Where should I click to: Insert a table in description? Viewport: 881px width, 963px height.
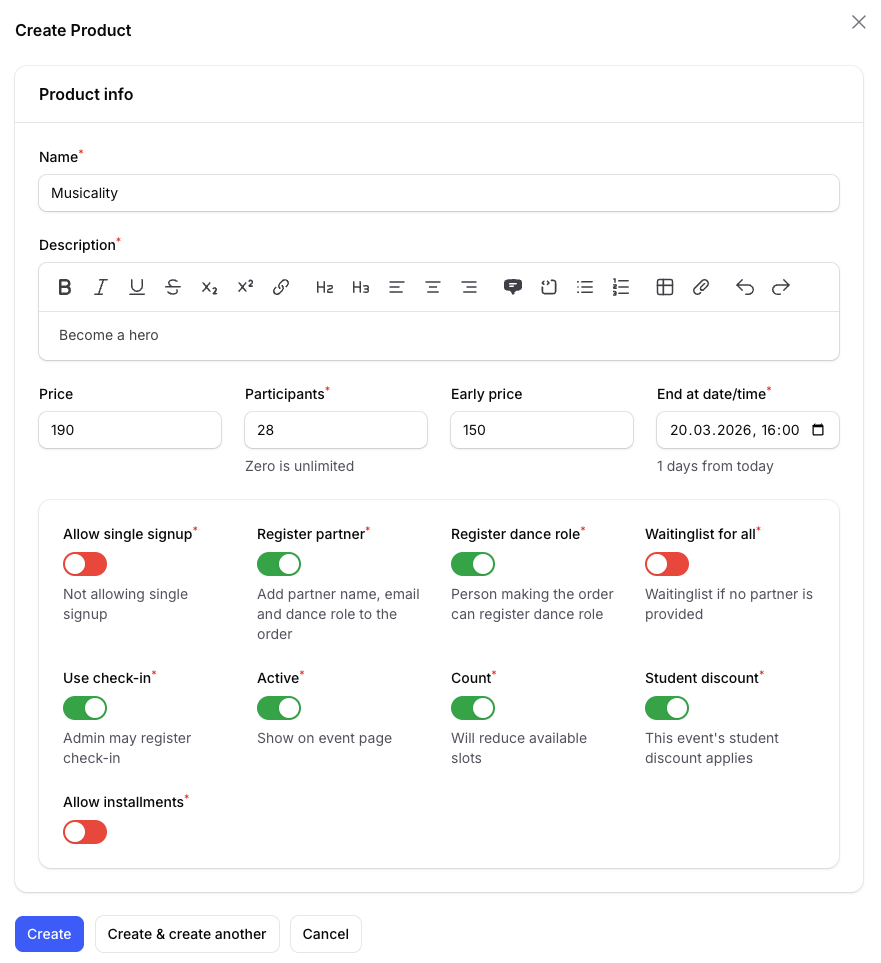pos(665,287)
